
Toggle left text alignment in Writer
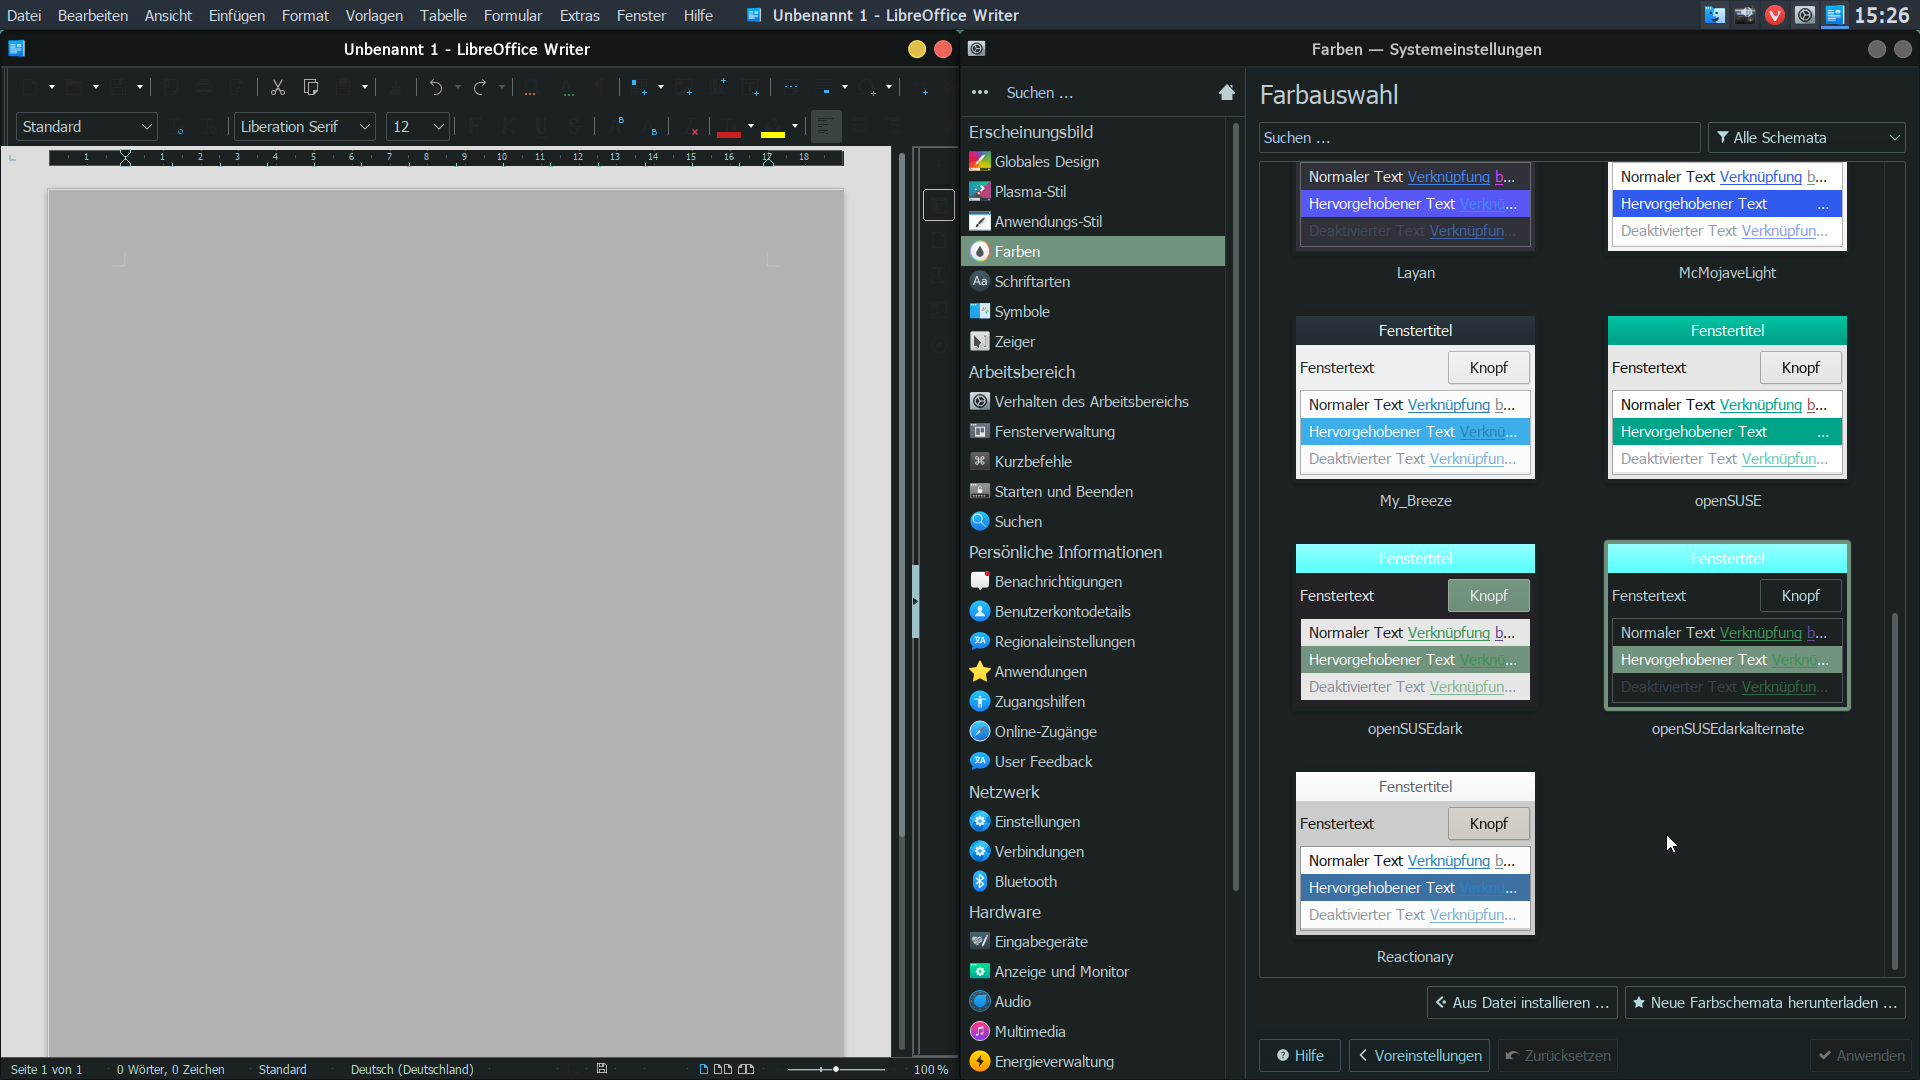tap(825, 127)
